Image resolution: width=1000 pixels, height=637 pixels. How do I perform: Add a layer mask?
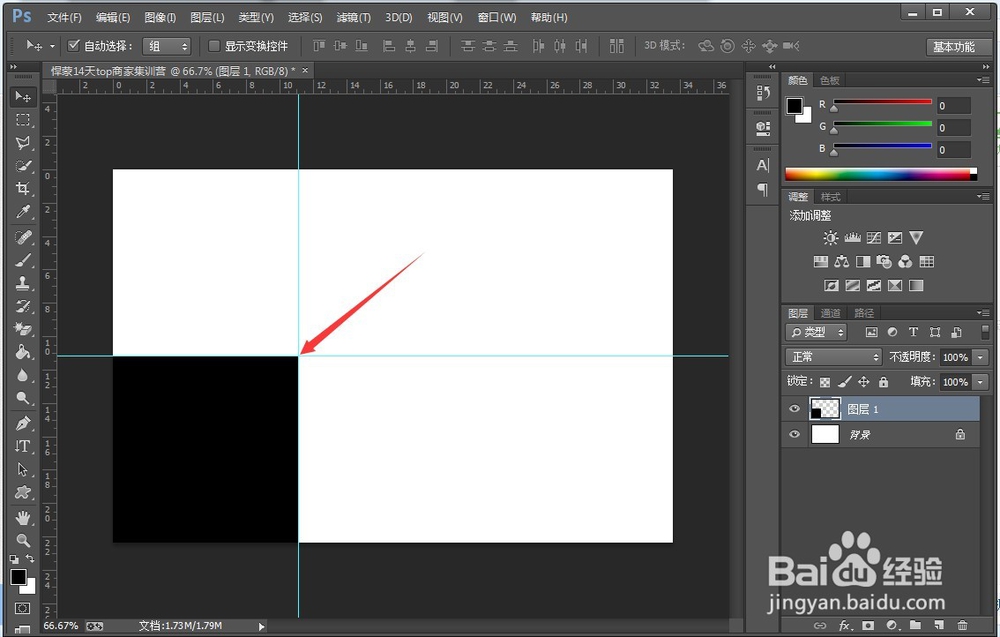coord(868,626)
